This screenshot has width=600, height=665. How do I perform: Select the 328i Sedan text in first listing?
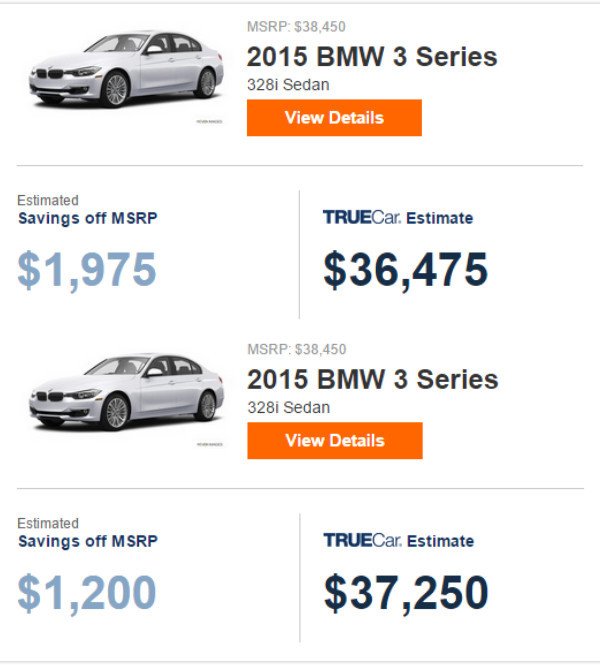[x=288, y=85]
